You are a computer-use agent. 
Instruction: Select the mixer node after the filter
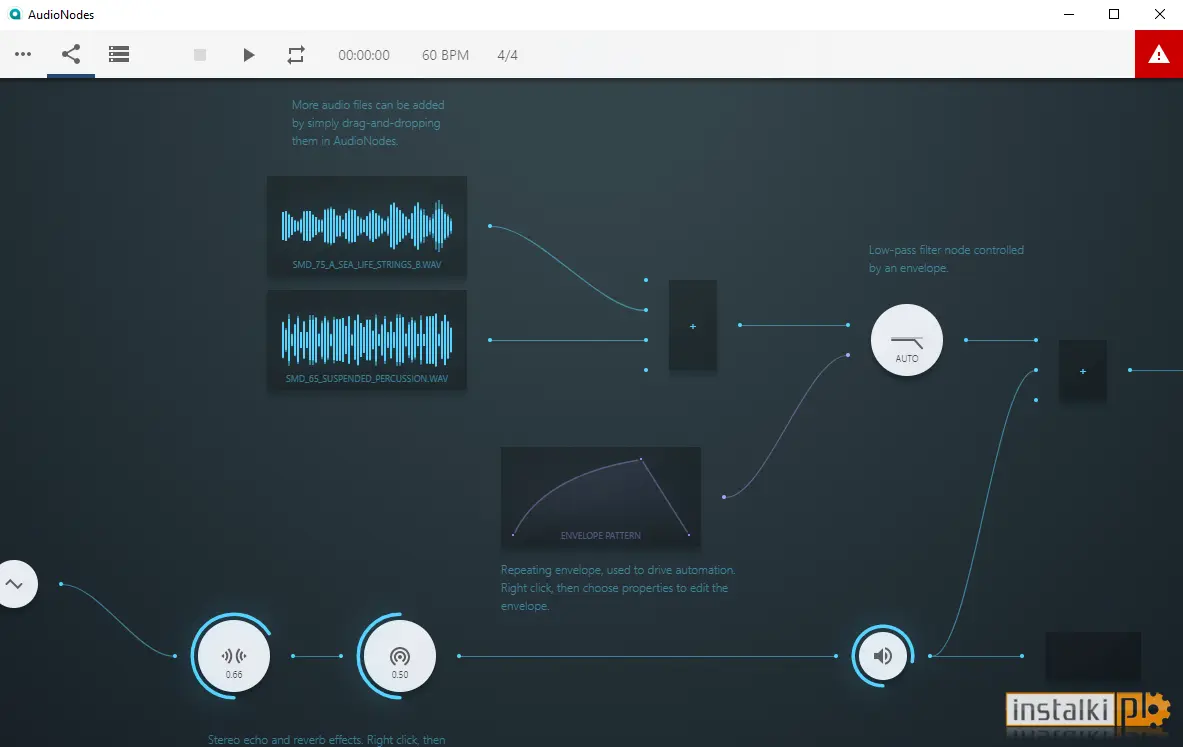pos(1083,370)
